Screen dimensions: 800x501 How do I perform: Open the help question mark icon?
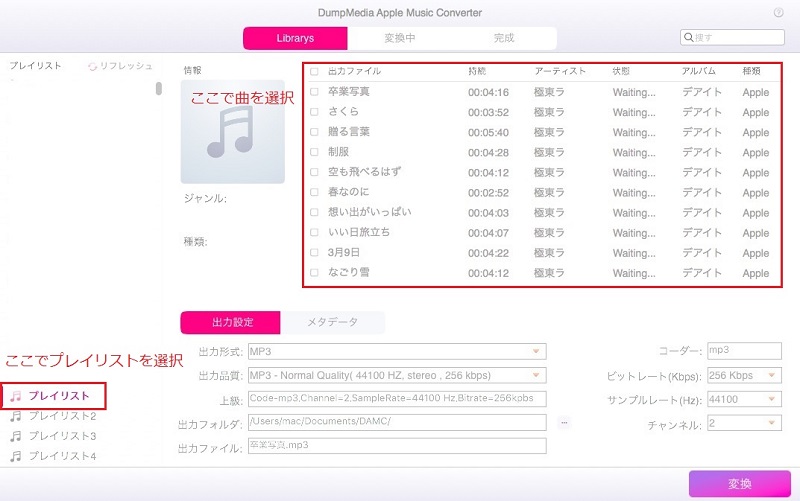point(779,13)
